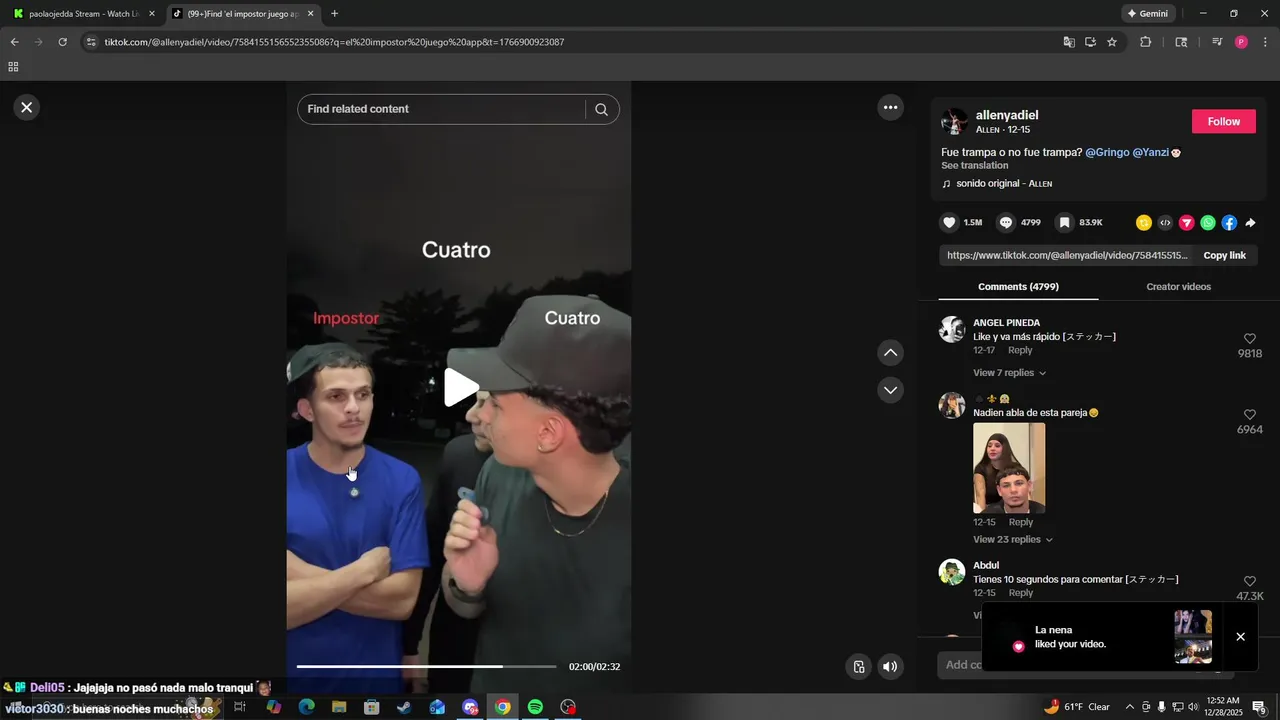Image resolution: width=1280 pixels, height=720 pixels.
Task: Go to next video with down arrow
Action: 890,389
